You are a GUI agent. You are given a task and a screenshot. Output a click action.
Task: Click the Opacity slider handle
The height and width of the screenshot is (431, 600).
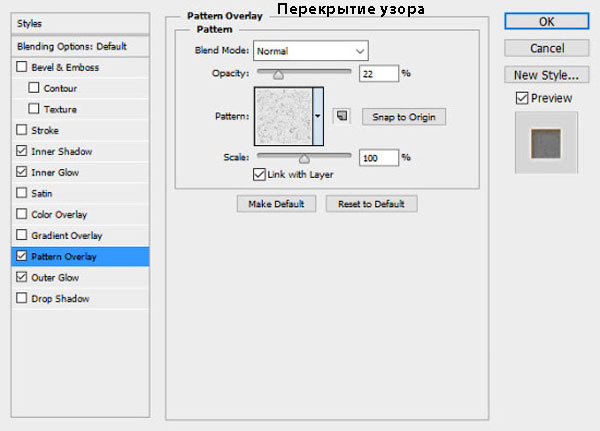[278, 75]
